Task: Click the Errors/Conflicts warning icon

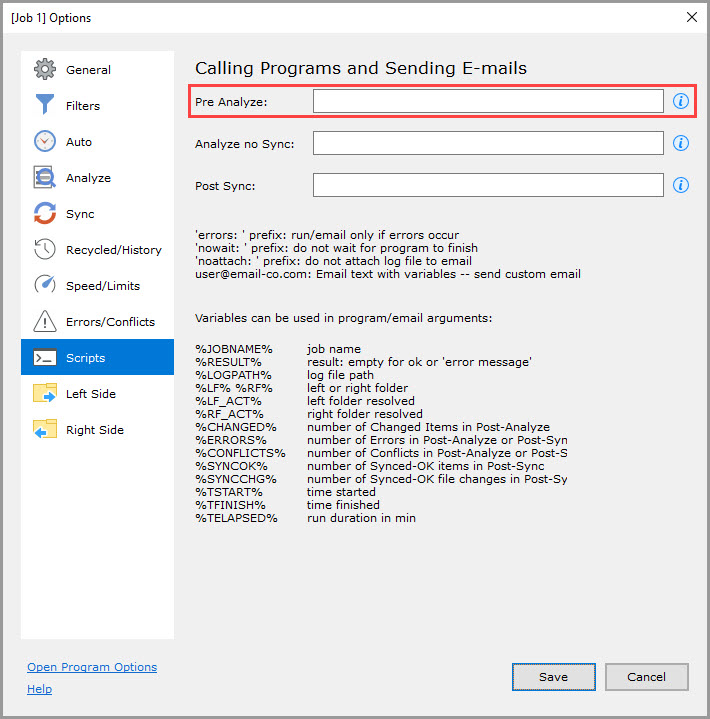Action: point(45,322)
